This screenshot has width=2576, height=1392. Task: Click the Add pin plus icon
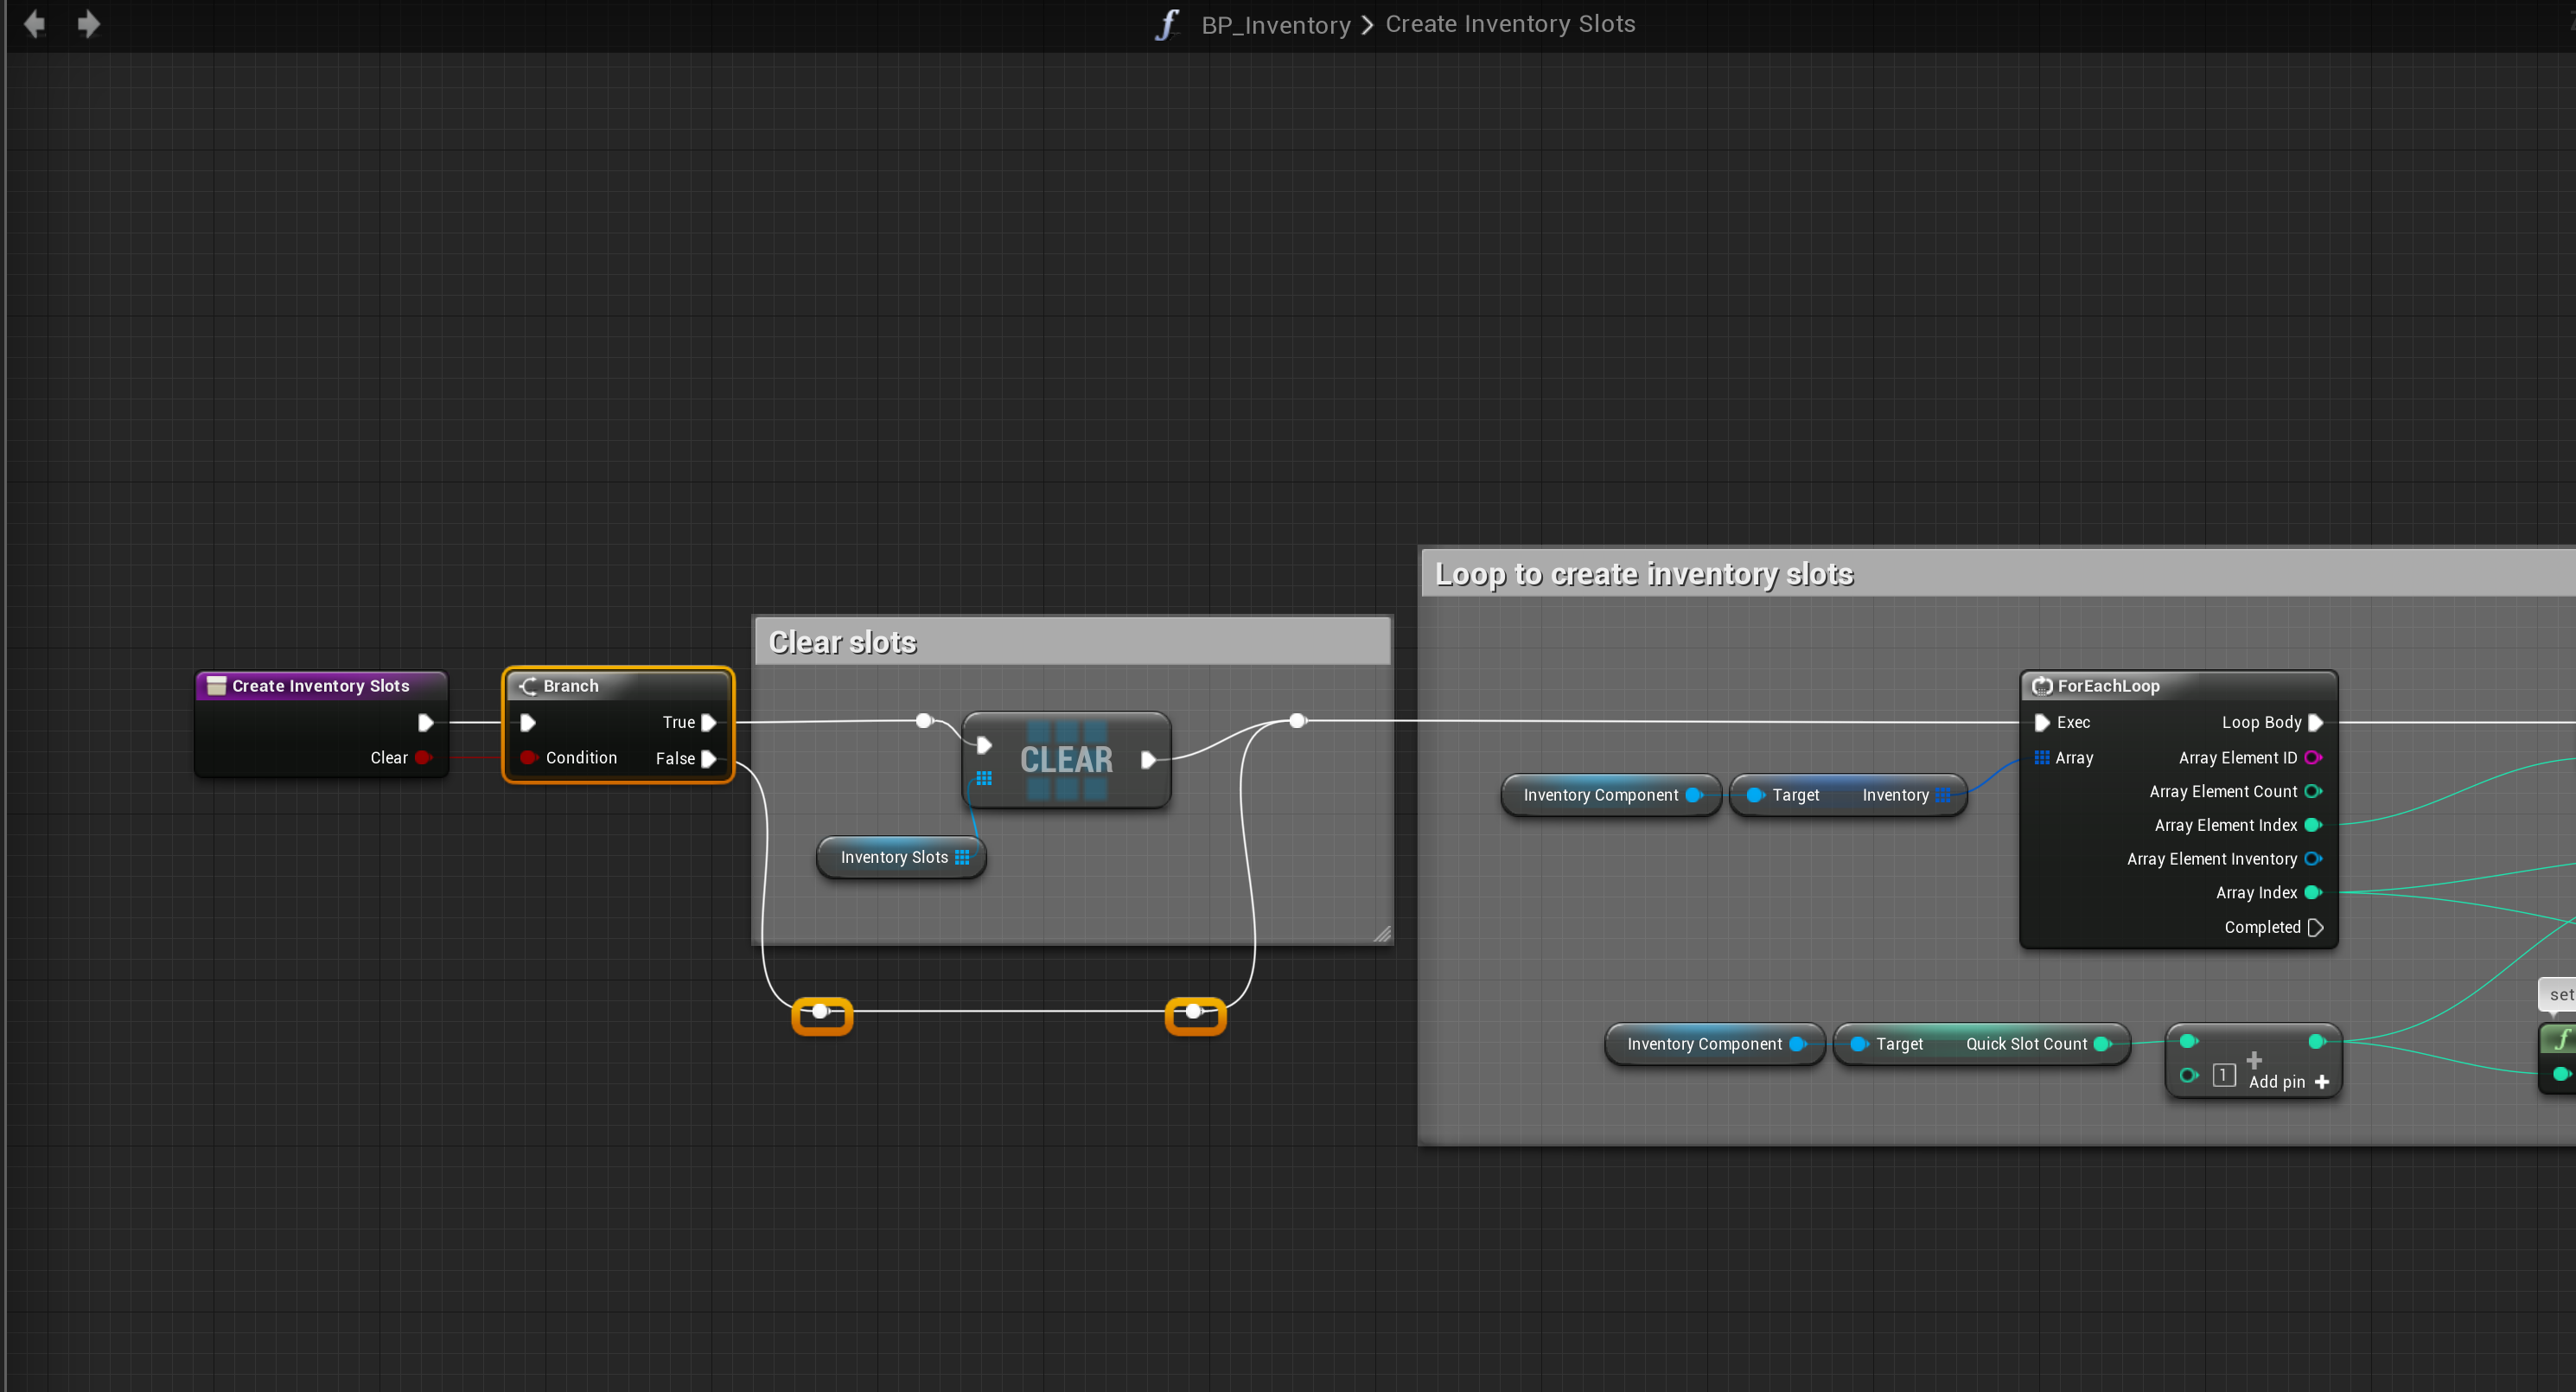(2322, 1082)
